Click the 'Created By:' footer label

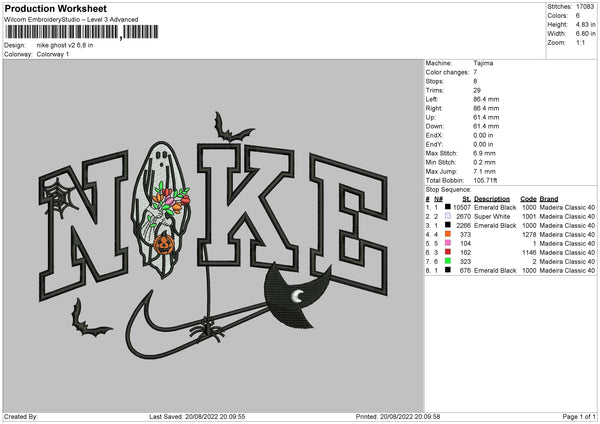[21, 417]
